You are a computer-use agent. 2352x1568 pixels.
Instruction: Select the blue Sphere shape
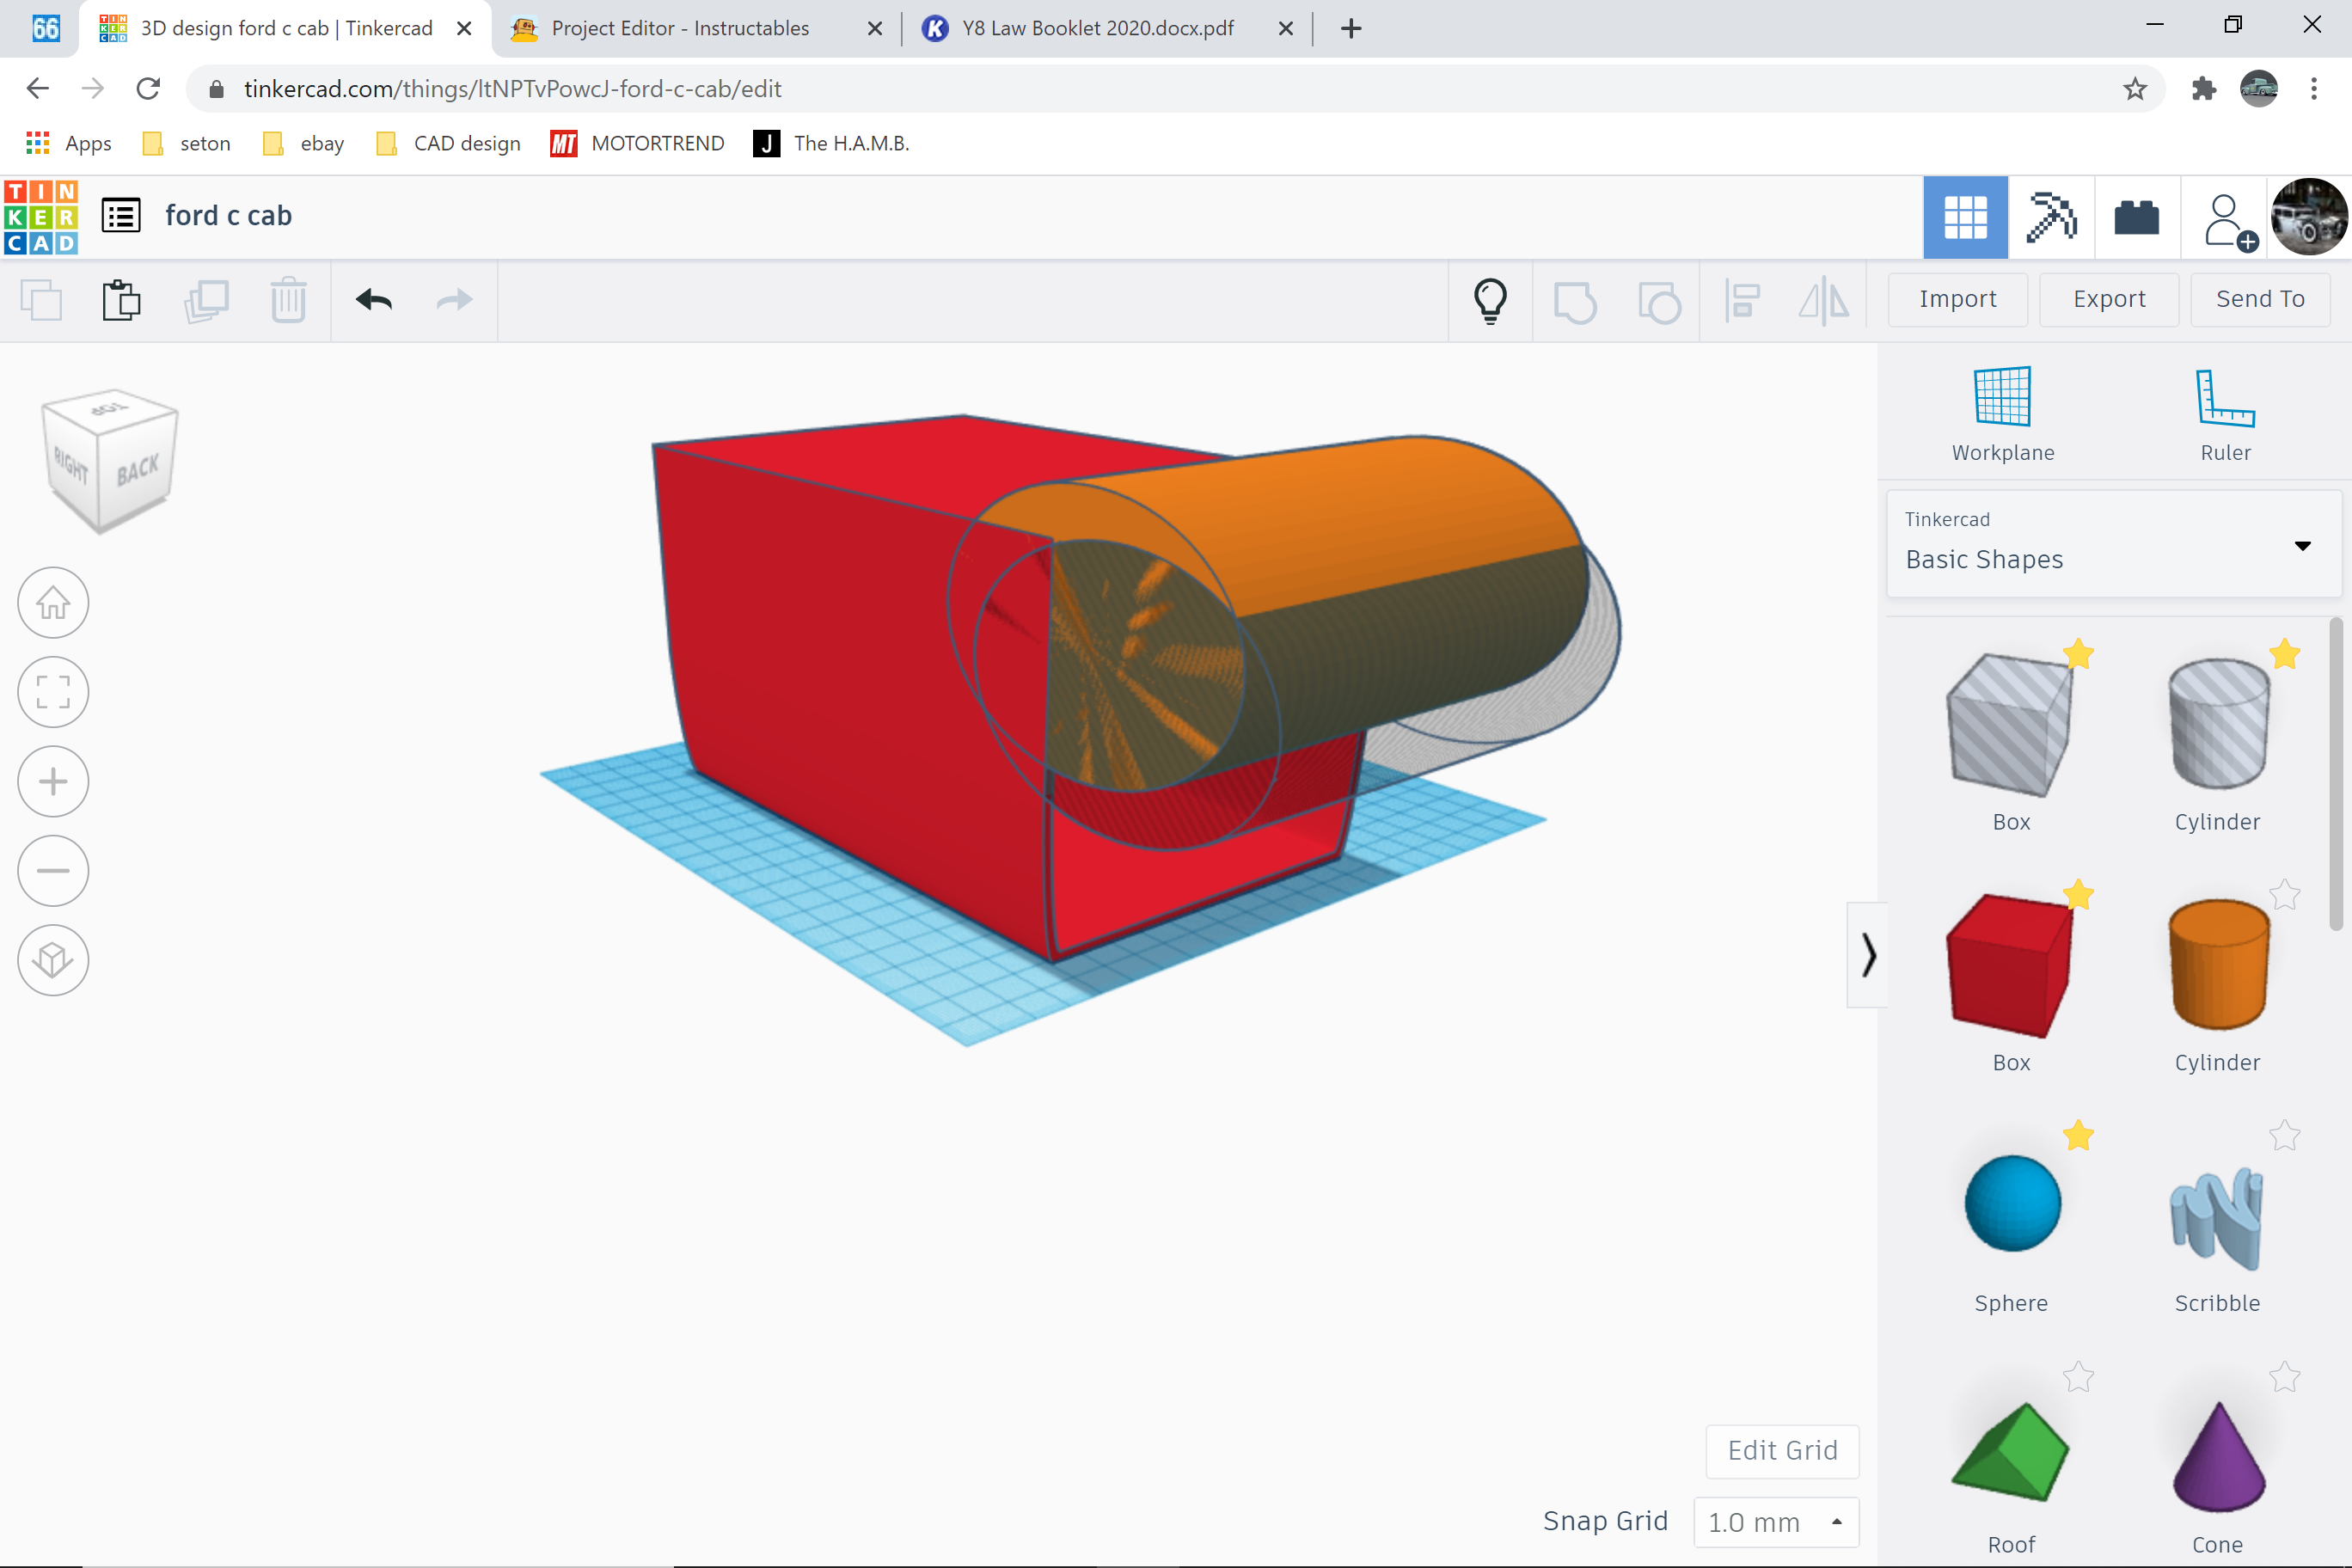coord(2012,1203)
